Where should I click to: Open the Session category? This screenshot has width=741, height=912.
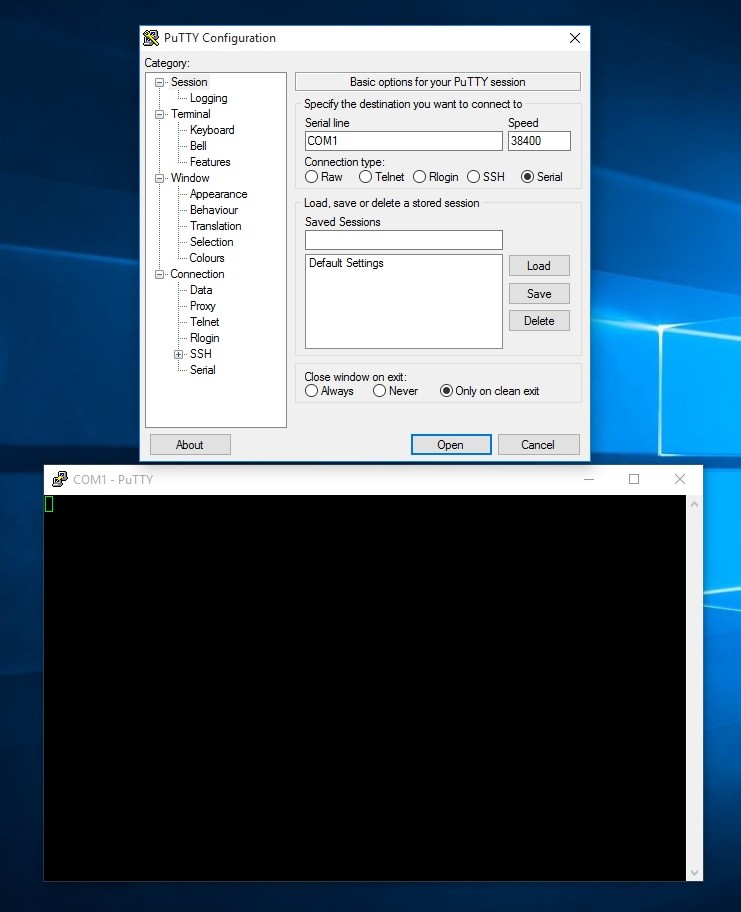189,82
